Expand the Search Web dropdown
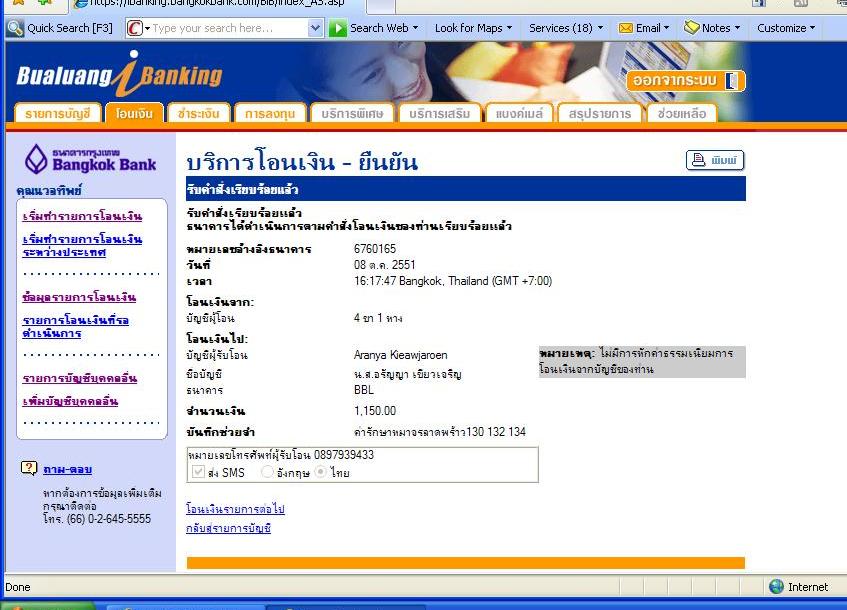Viewport: 847px width, 610px height. [415, 28]
